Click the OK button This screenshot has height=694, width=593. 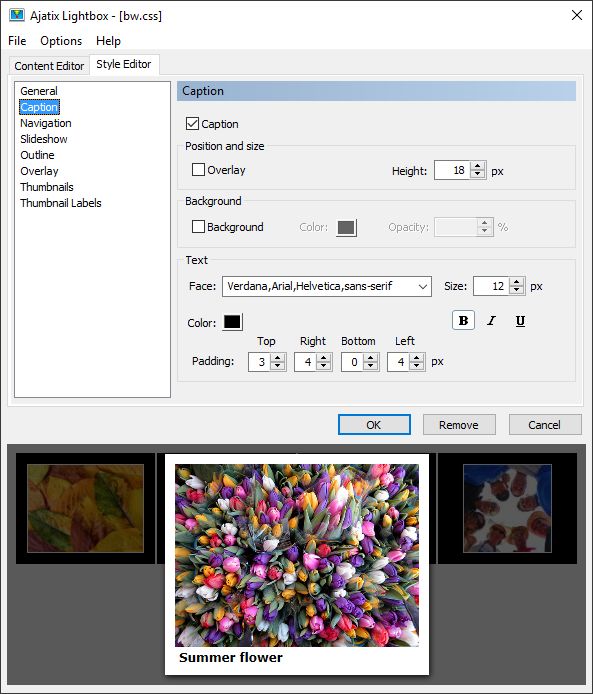pyautogui.click(x=374, y=424)
